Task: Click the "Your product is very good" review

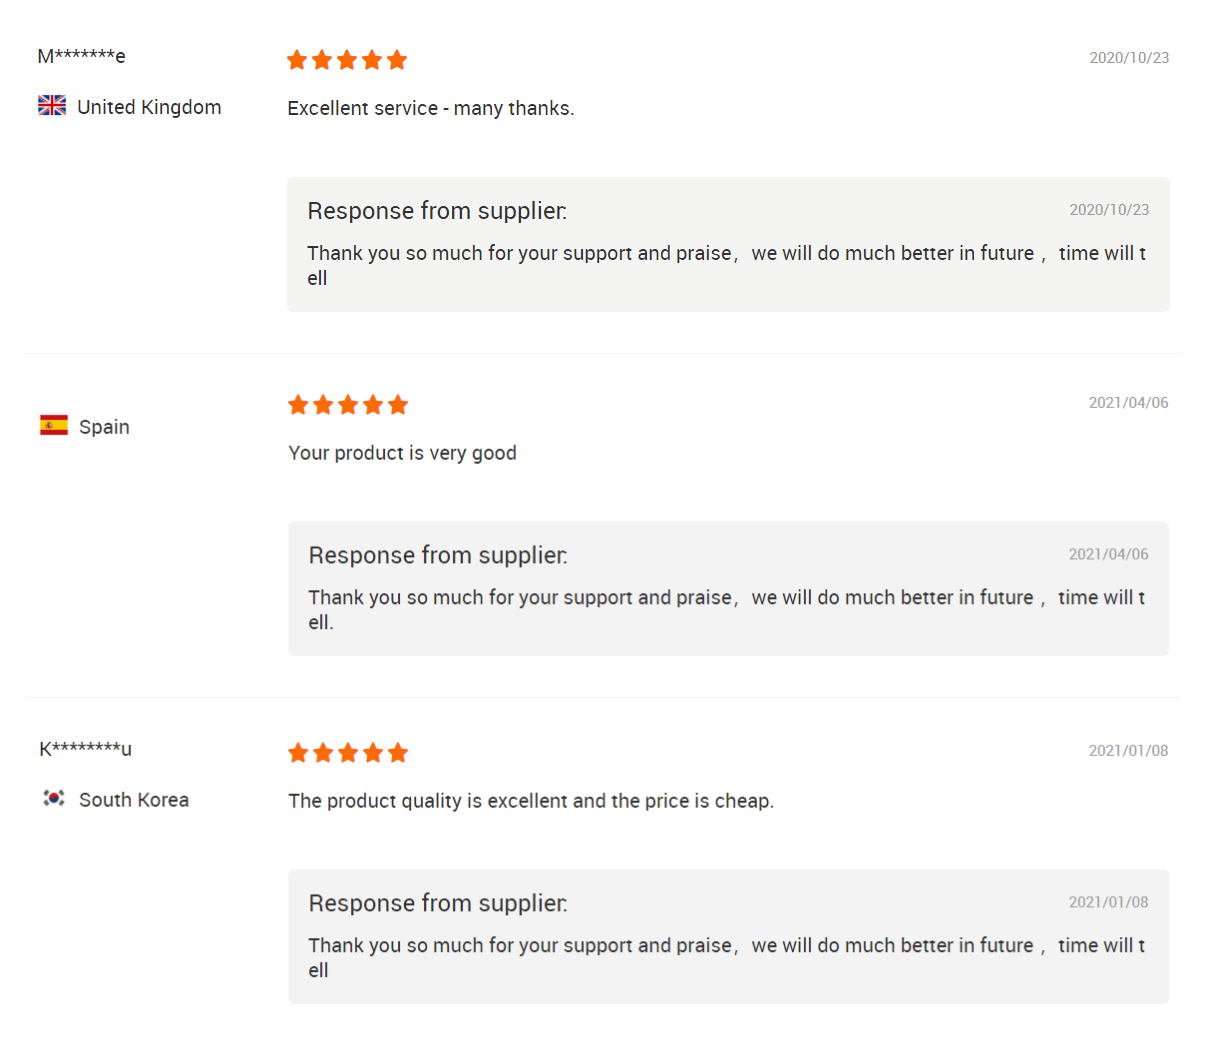Action: (x=402, y=453)
